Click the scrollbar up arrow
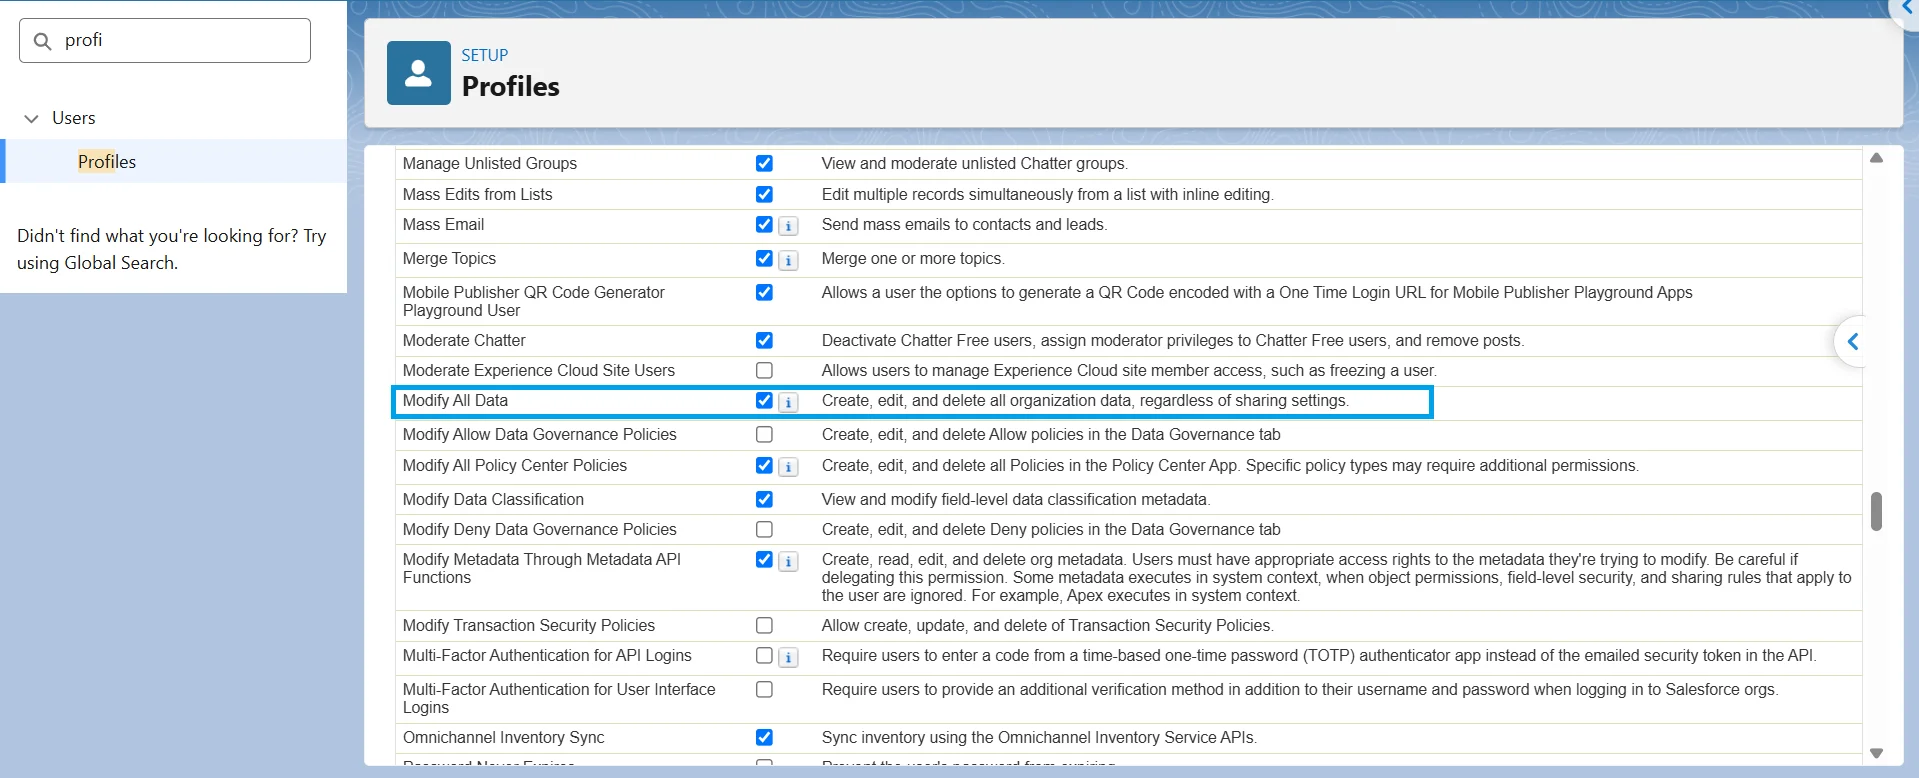 pyautogui.click(x=1876, y=158)
